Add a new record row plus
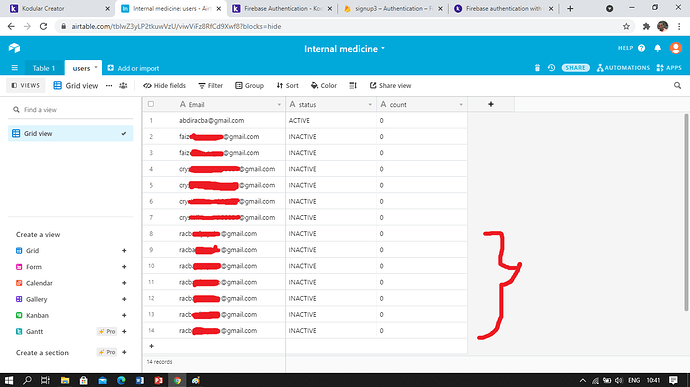Screen dimensions: 690x387 click(151, 346)
